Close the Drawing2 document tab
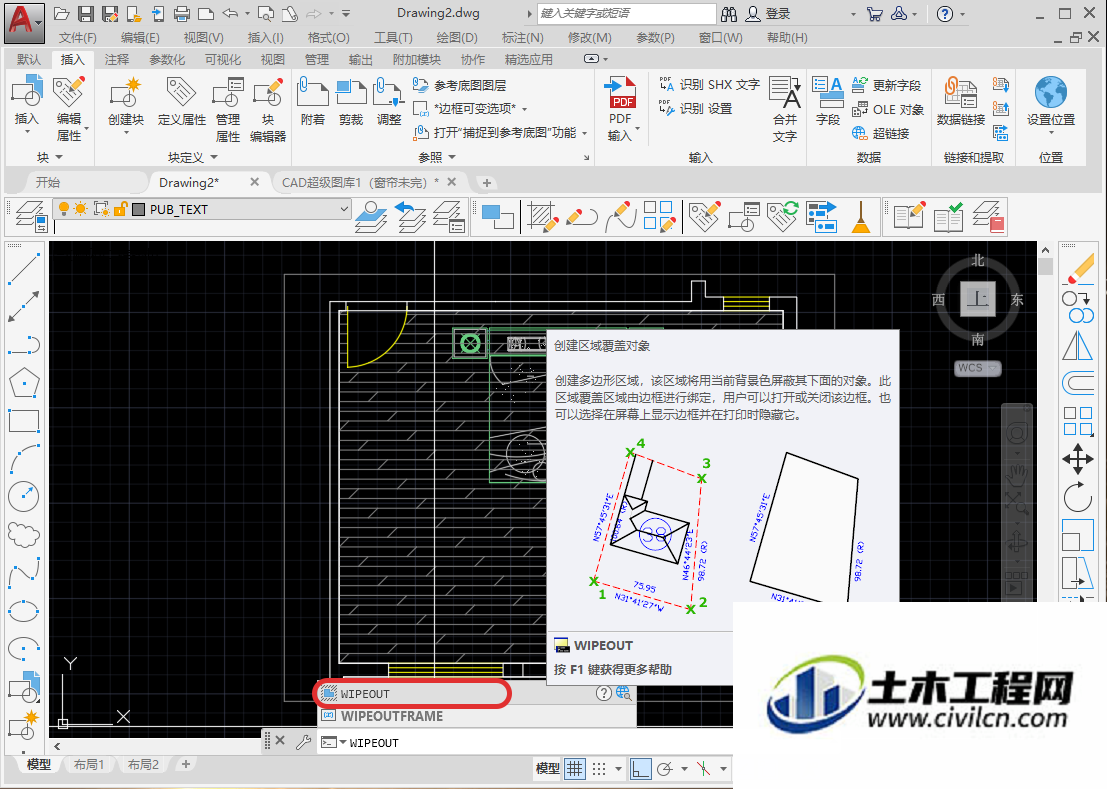The height and width of the screenshot is (789, 1107). click(x=255, y=182)
